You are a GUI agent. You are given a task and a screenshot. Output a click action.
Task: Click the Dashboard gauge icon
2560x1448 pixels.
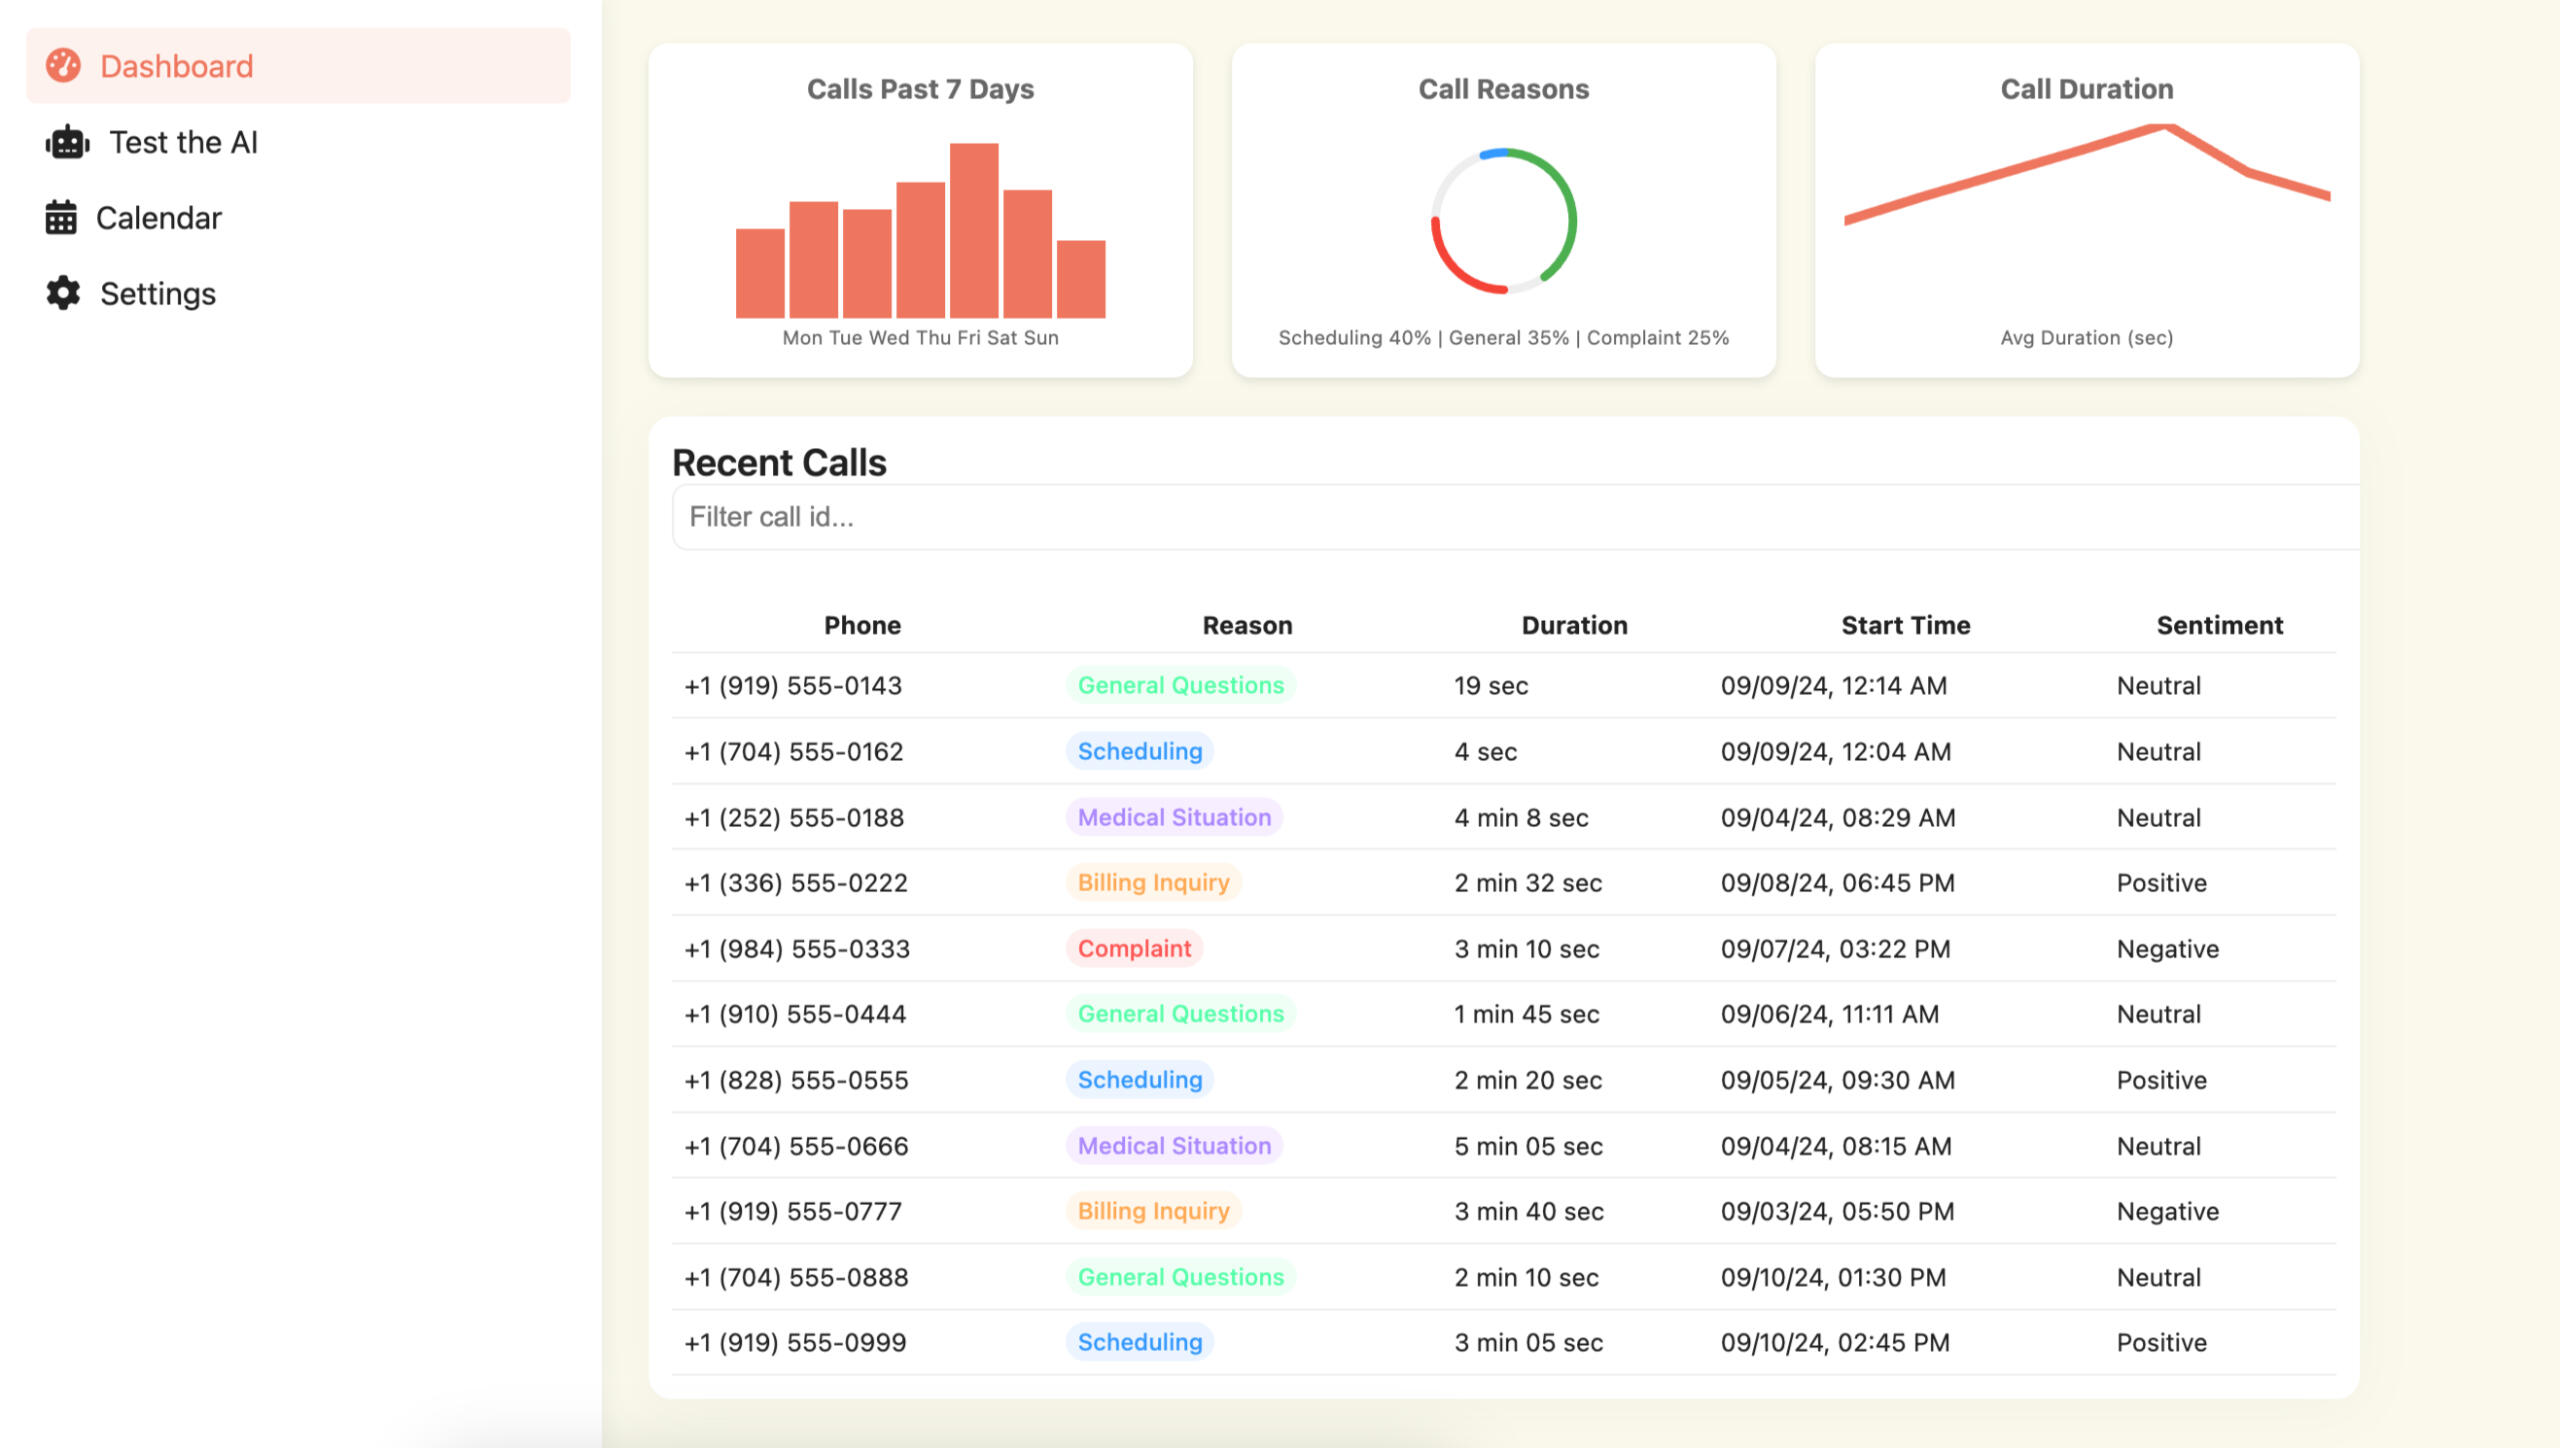(63, 66)
